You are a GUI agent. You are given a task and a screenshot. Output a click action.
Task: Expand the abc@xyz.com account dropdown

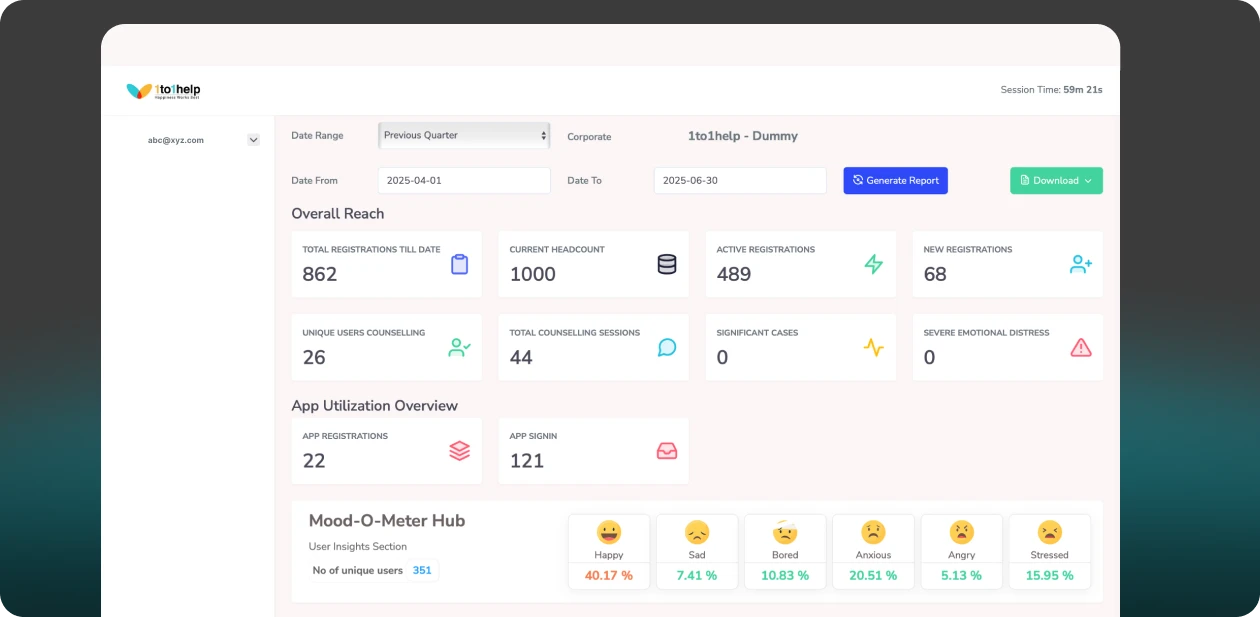pyautogui.click(x=252, y=139)
